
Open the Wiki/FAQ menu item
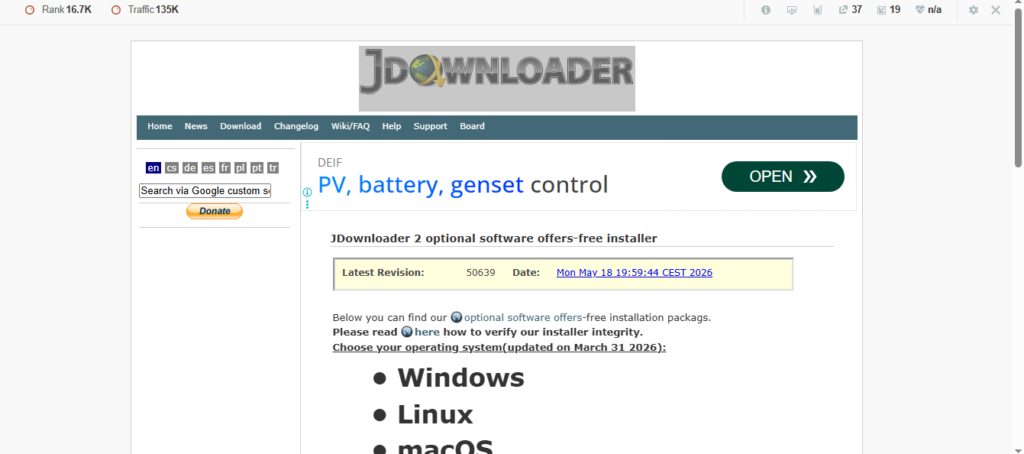[x=350, y=126]
